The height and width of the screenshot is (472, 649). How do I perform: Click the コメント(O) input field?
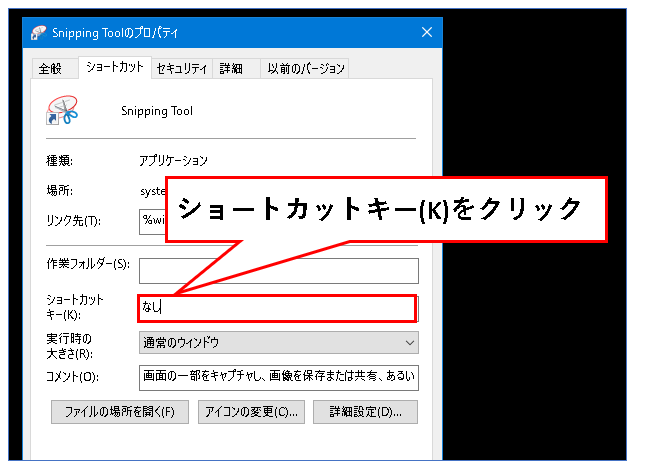pos(279,377)
